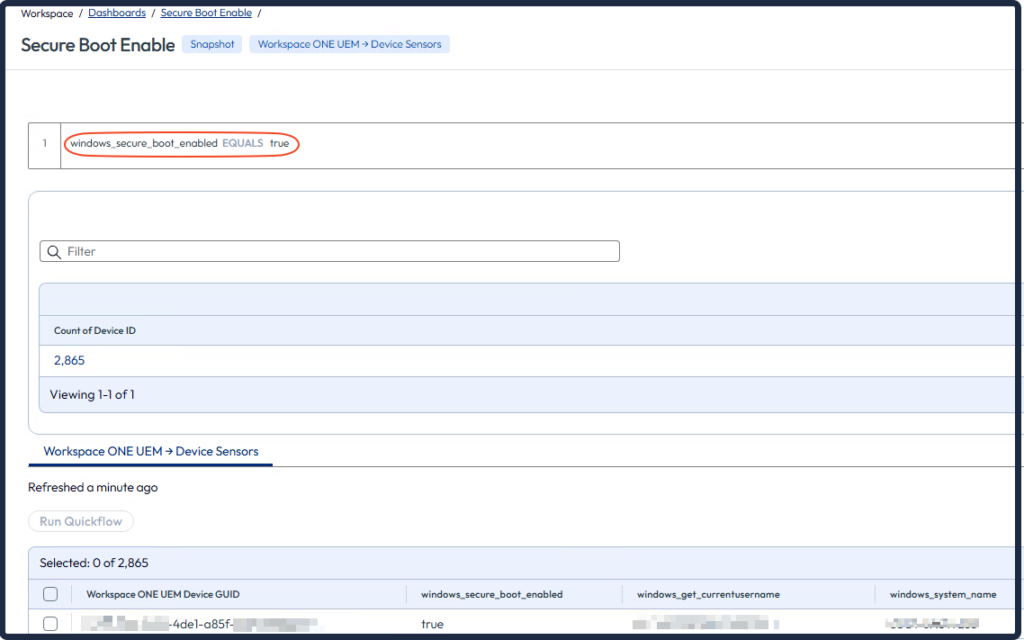Click the magnifier icon in the Filter box
Screen dimensions: 1024x640
coord(54,252)
